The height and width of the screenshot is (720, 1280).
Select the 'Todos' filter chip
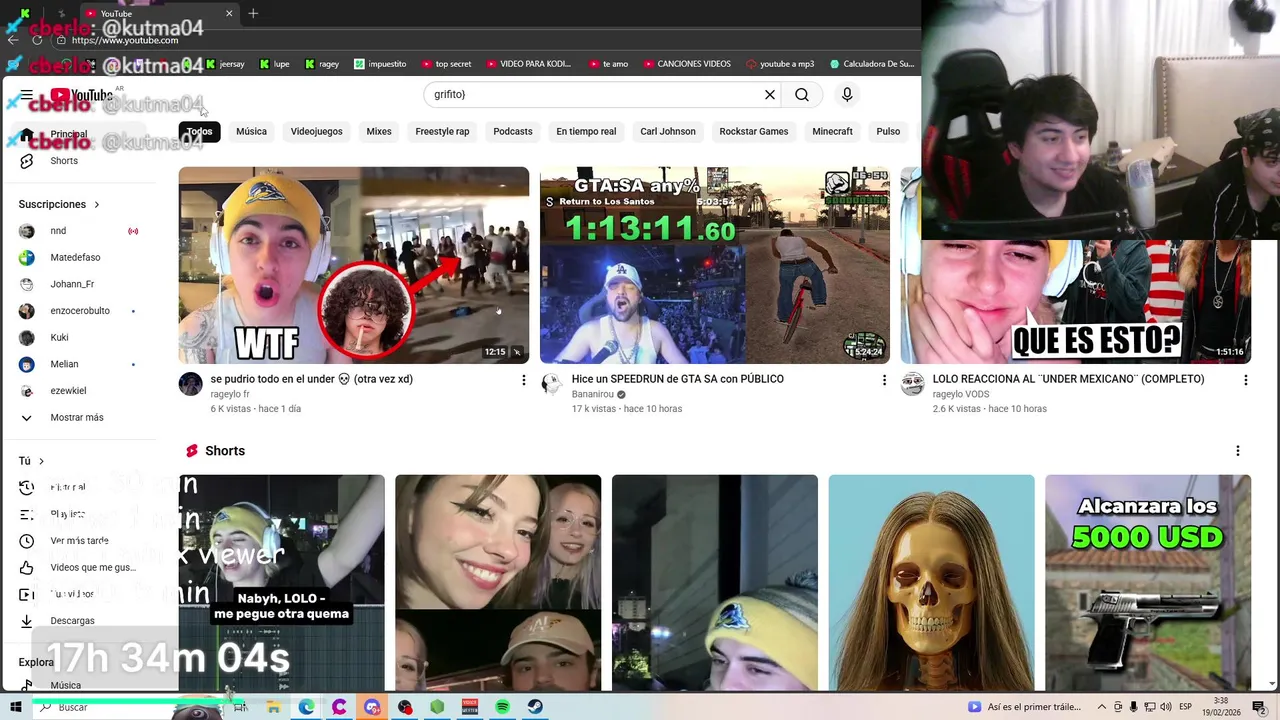point(199,132)
